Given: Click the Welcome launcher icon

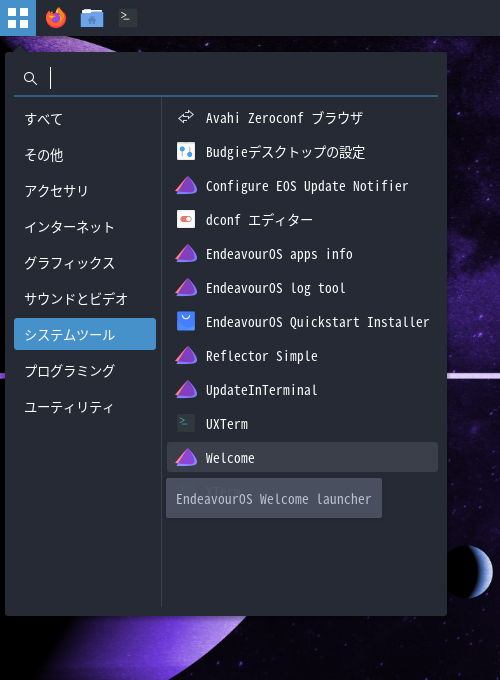Looking at the screenshot, I should [186, 457].
